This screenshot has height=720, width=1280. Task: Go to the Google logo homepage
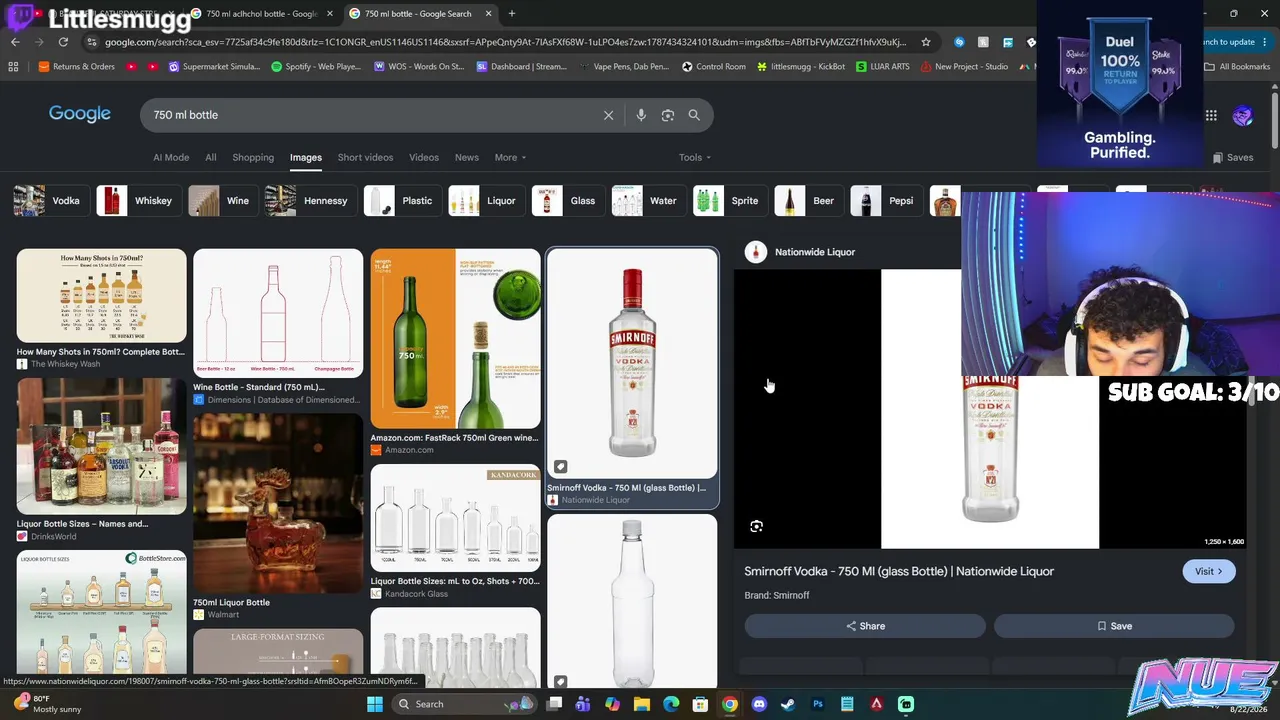point(80,114)
